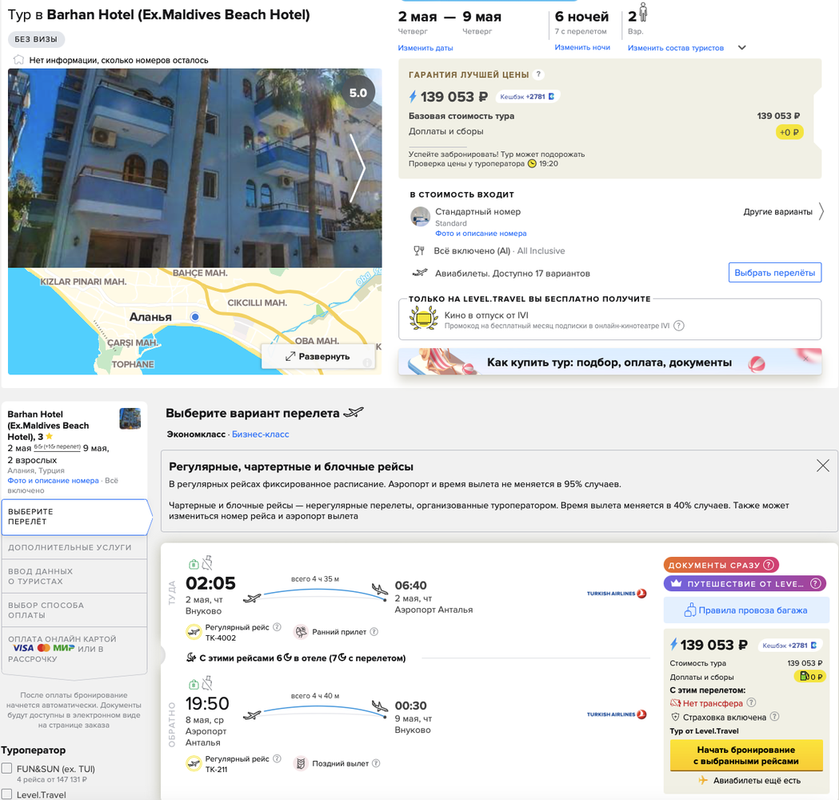Click the main hotel photo
This screenshot has height=800, width=839.
tap(195, 168)
